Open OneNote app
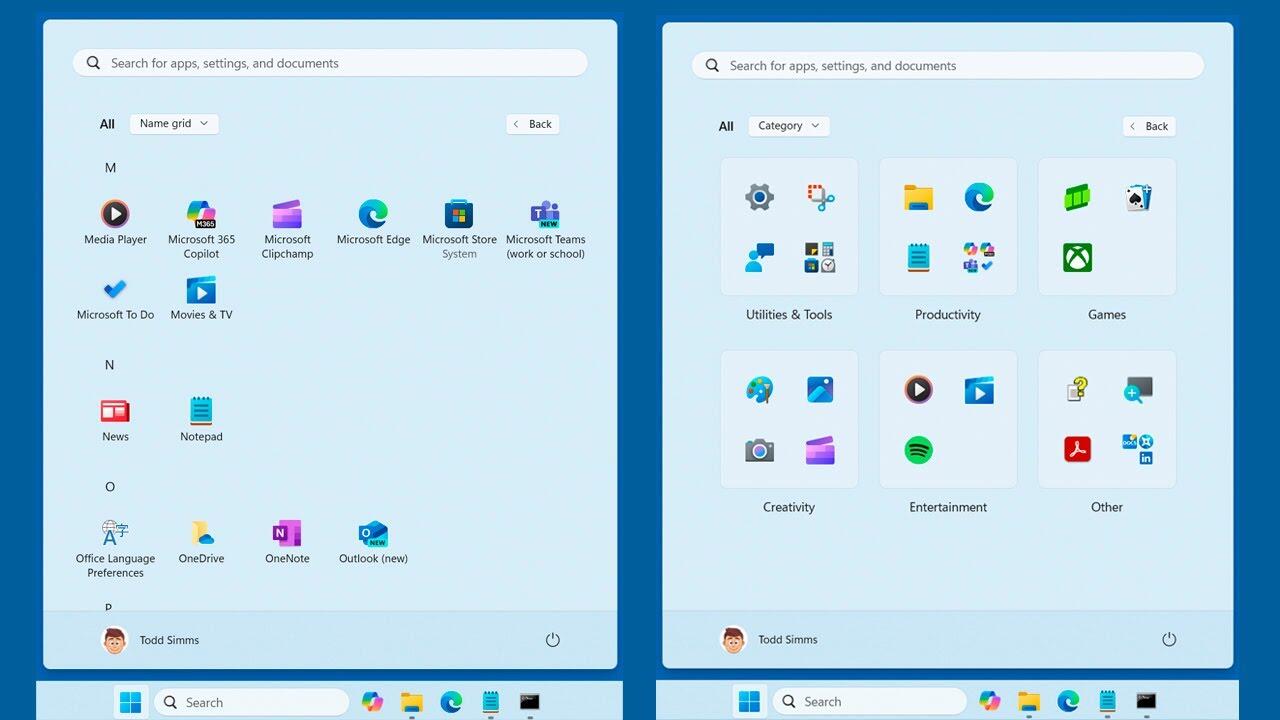Screen dimensions: 1280x720 [x=287, y=542]
